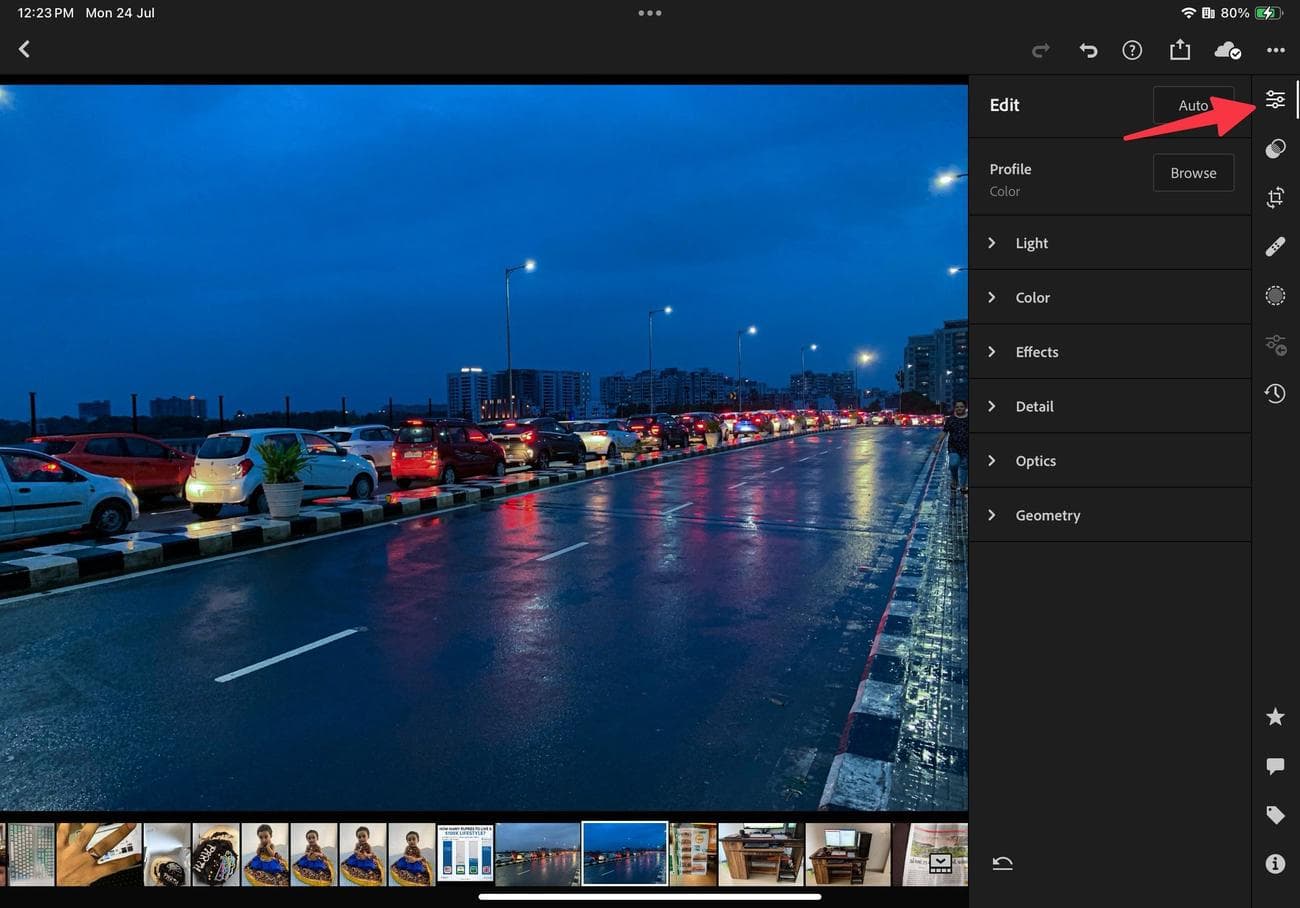
Task: View the edit History panel
Action: pos(1274,393)
